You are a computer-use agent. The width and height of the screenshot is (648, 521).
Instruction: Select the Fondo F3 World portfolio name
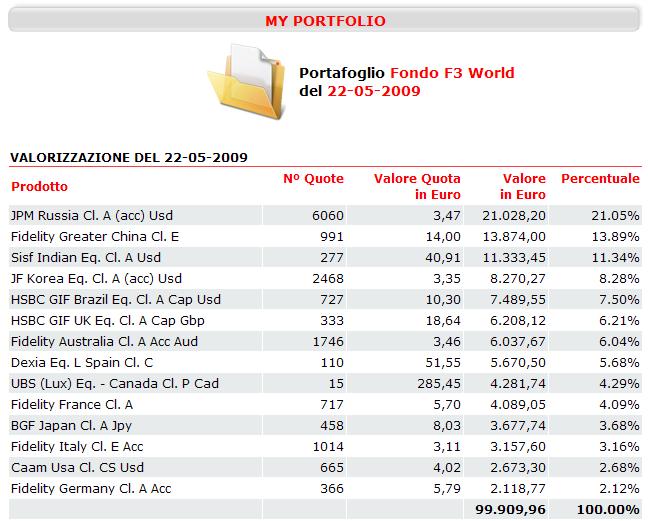[452, 73]
